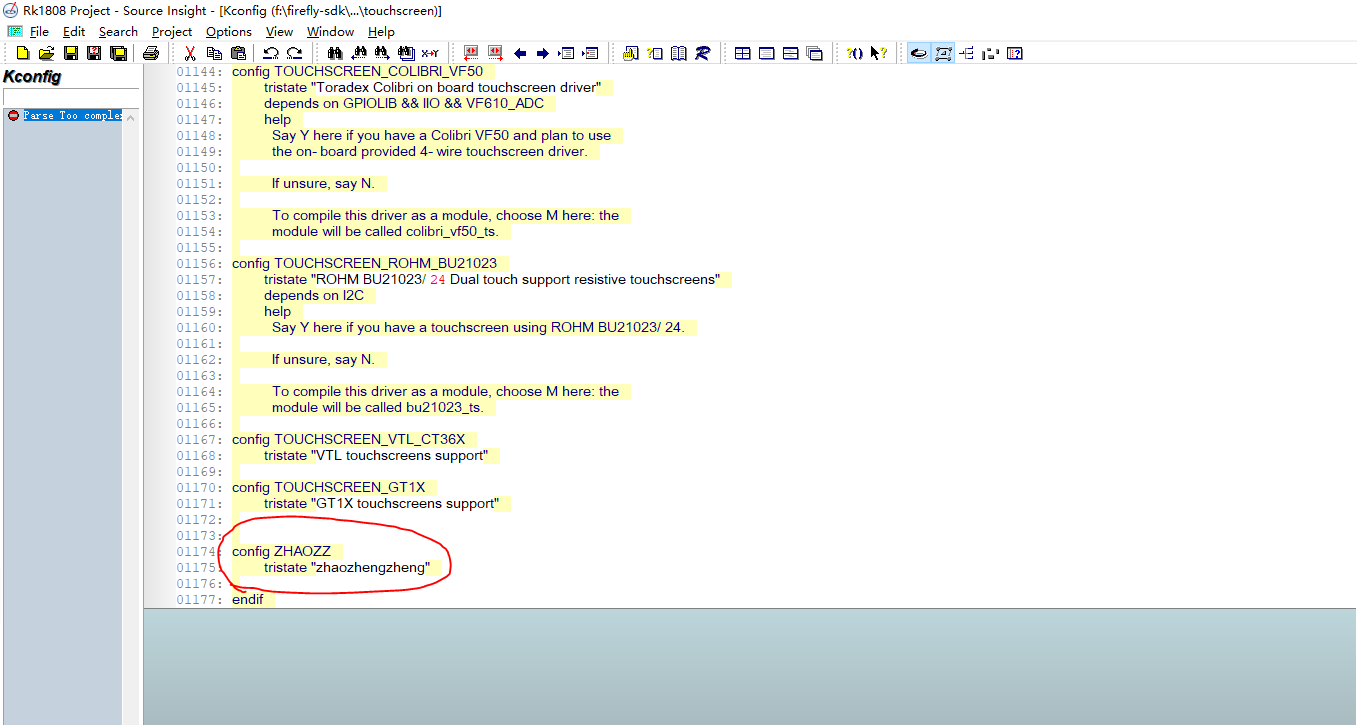Click the ?() function lookup icon
1357x725 pixels.
(854, 53)
